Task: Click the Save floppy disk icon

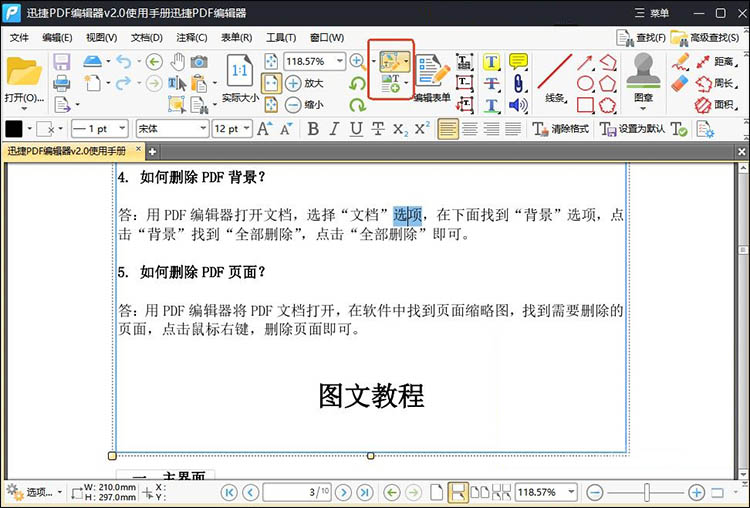Action: [x=62, y=62]
